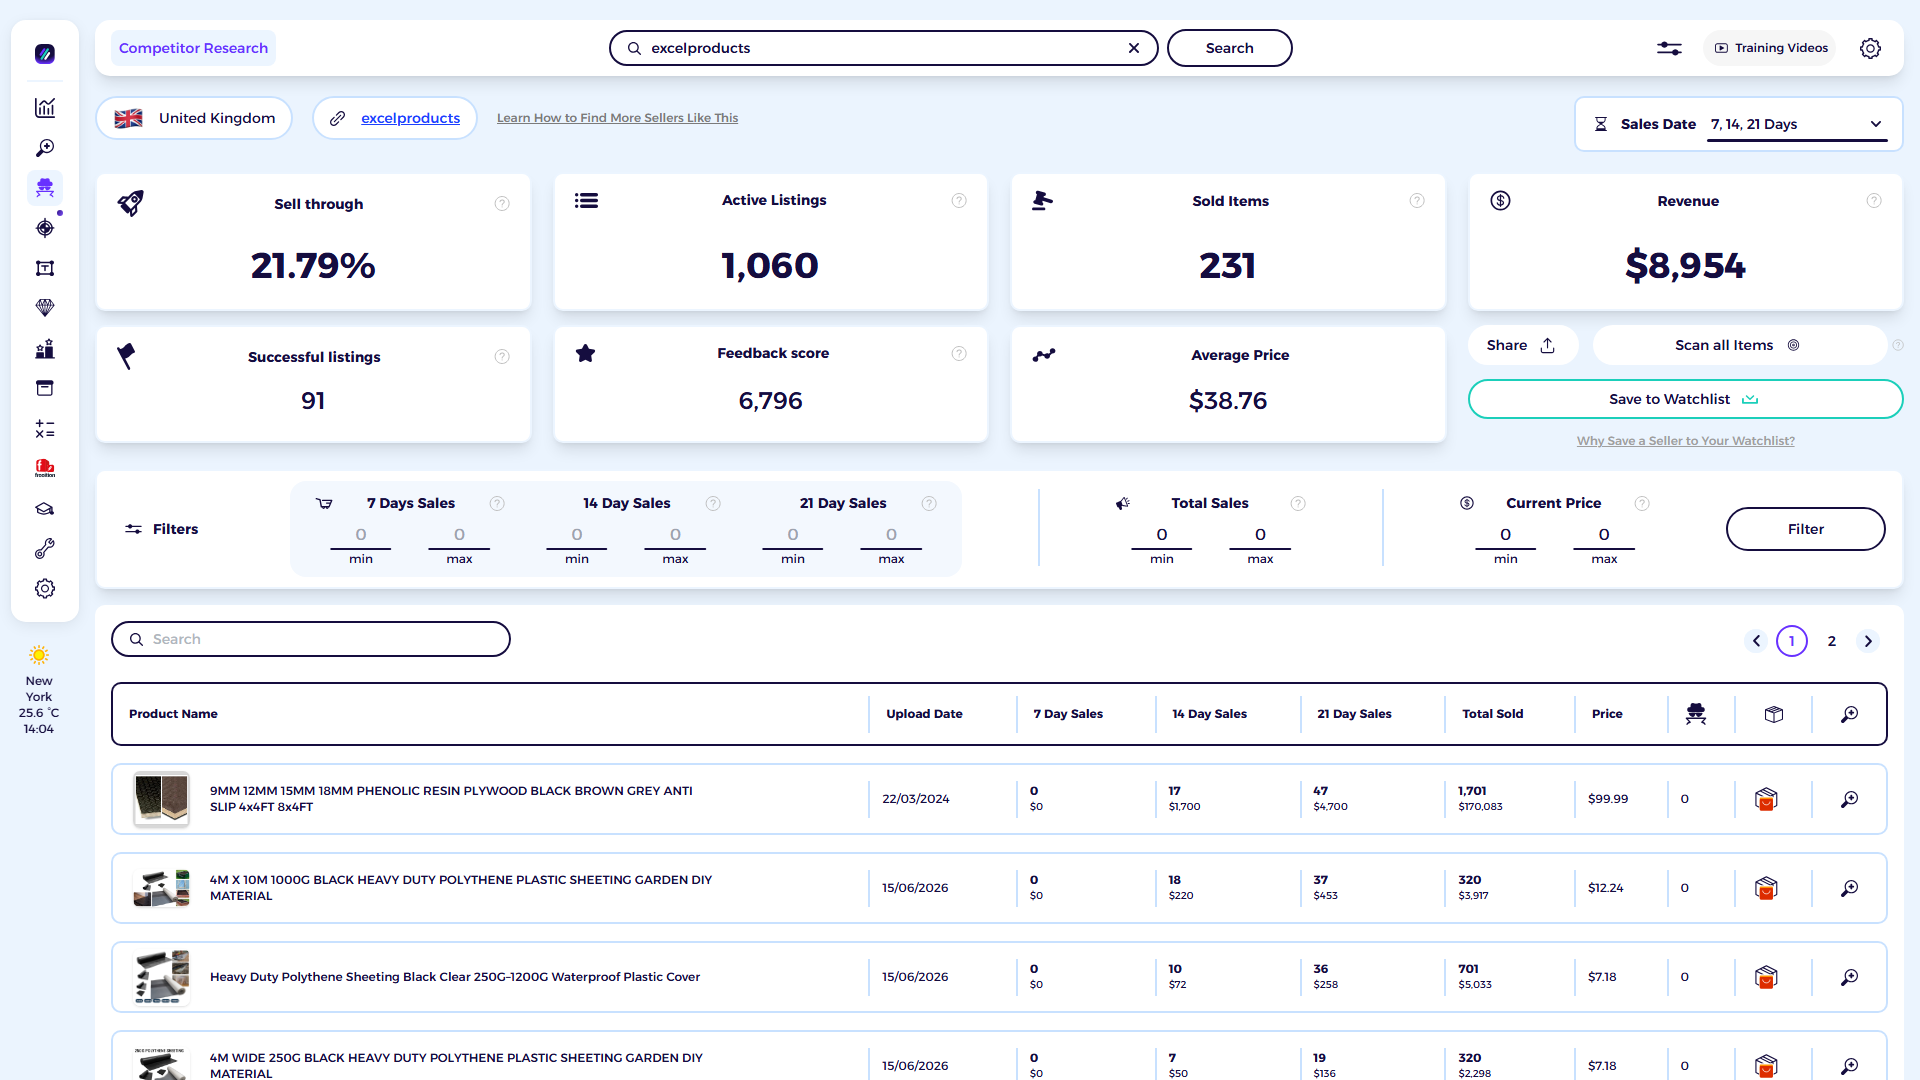Click the $99.99 price cell
1920x1080 pixels.
point(1607,799)
